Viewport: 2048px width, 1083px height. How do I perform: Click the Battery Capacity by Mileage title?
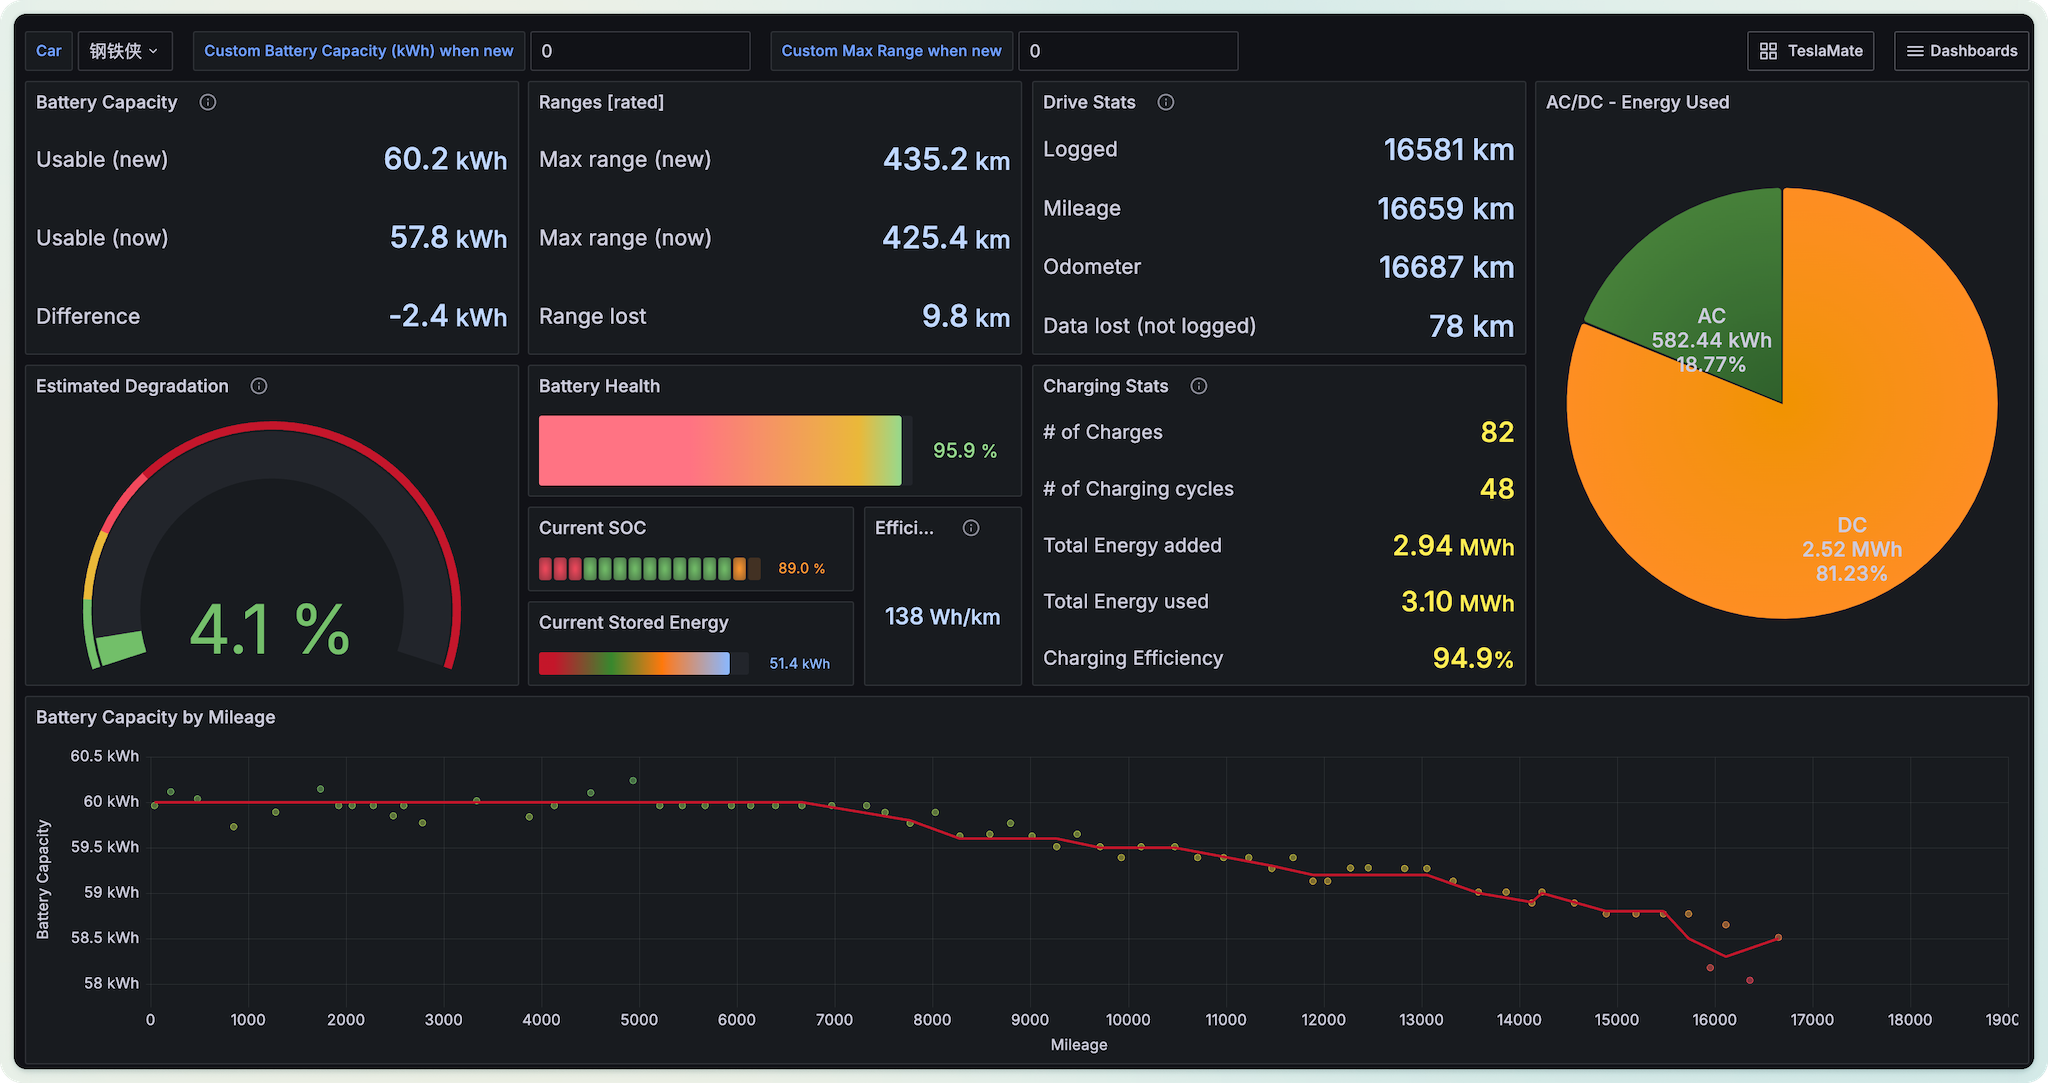155,717
